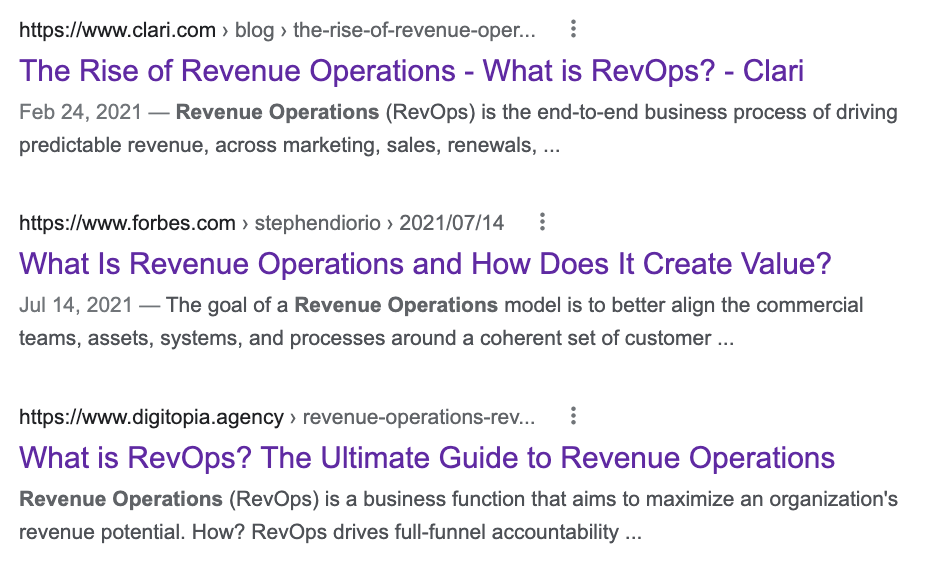Click the forbes.com root URL text
This screenshot has height=578, width=936.
126,222
